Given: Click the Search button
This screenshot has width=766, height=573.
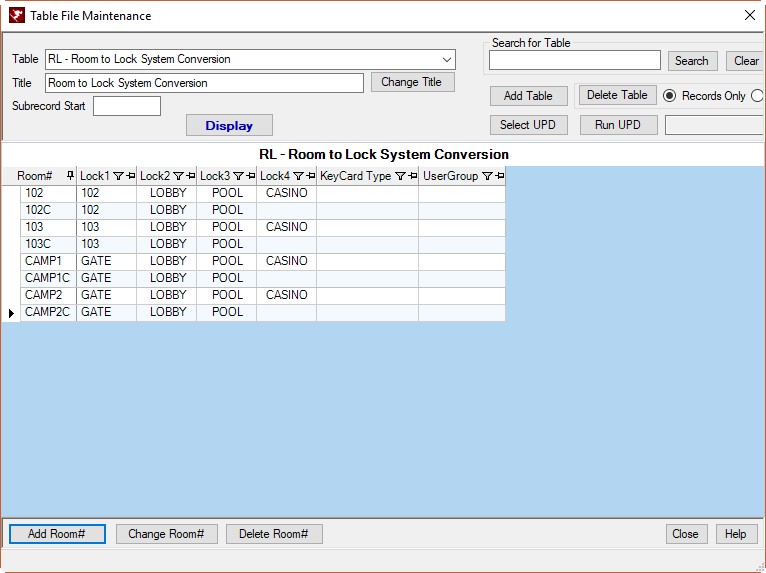Looking at the screenshot, I should [x=692, y=61].
